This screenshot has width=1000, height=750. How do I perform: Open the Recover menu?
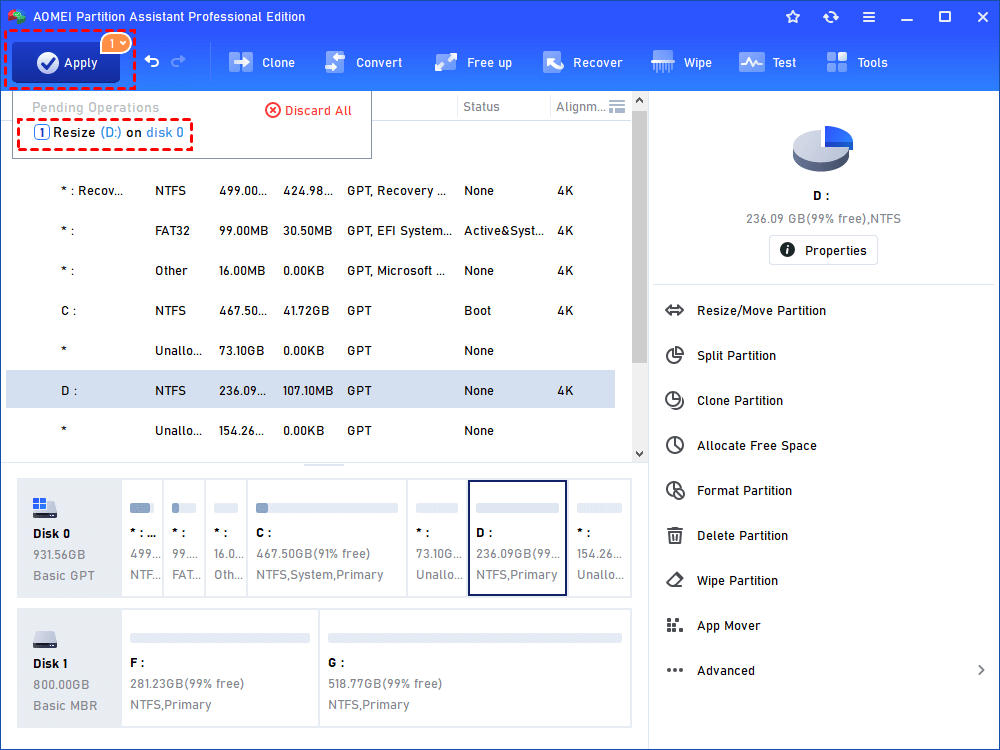pyautogui.click(x=582, y=62)
